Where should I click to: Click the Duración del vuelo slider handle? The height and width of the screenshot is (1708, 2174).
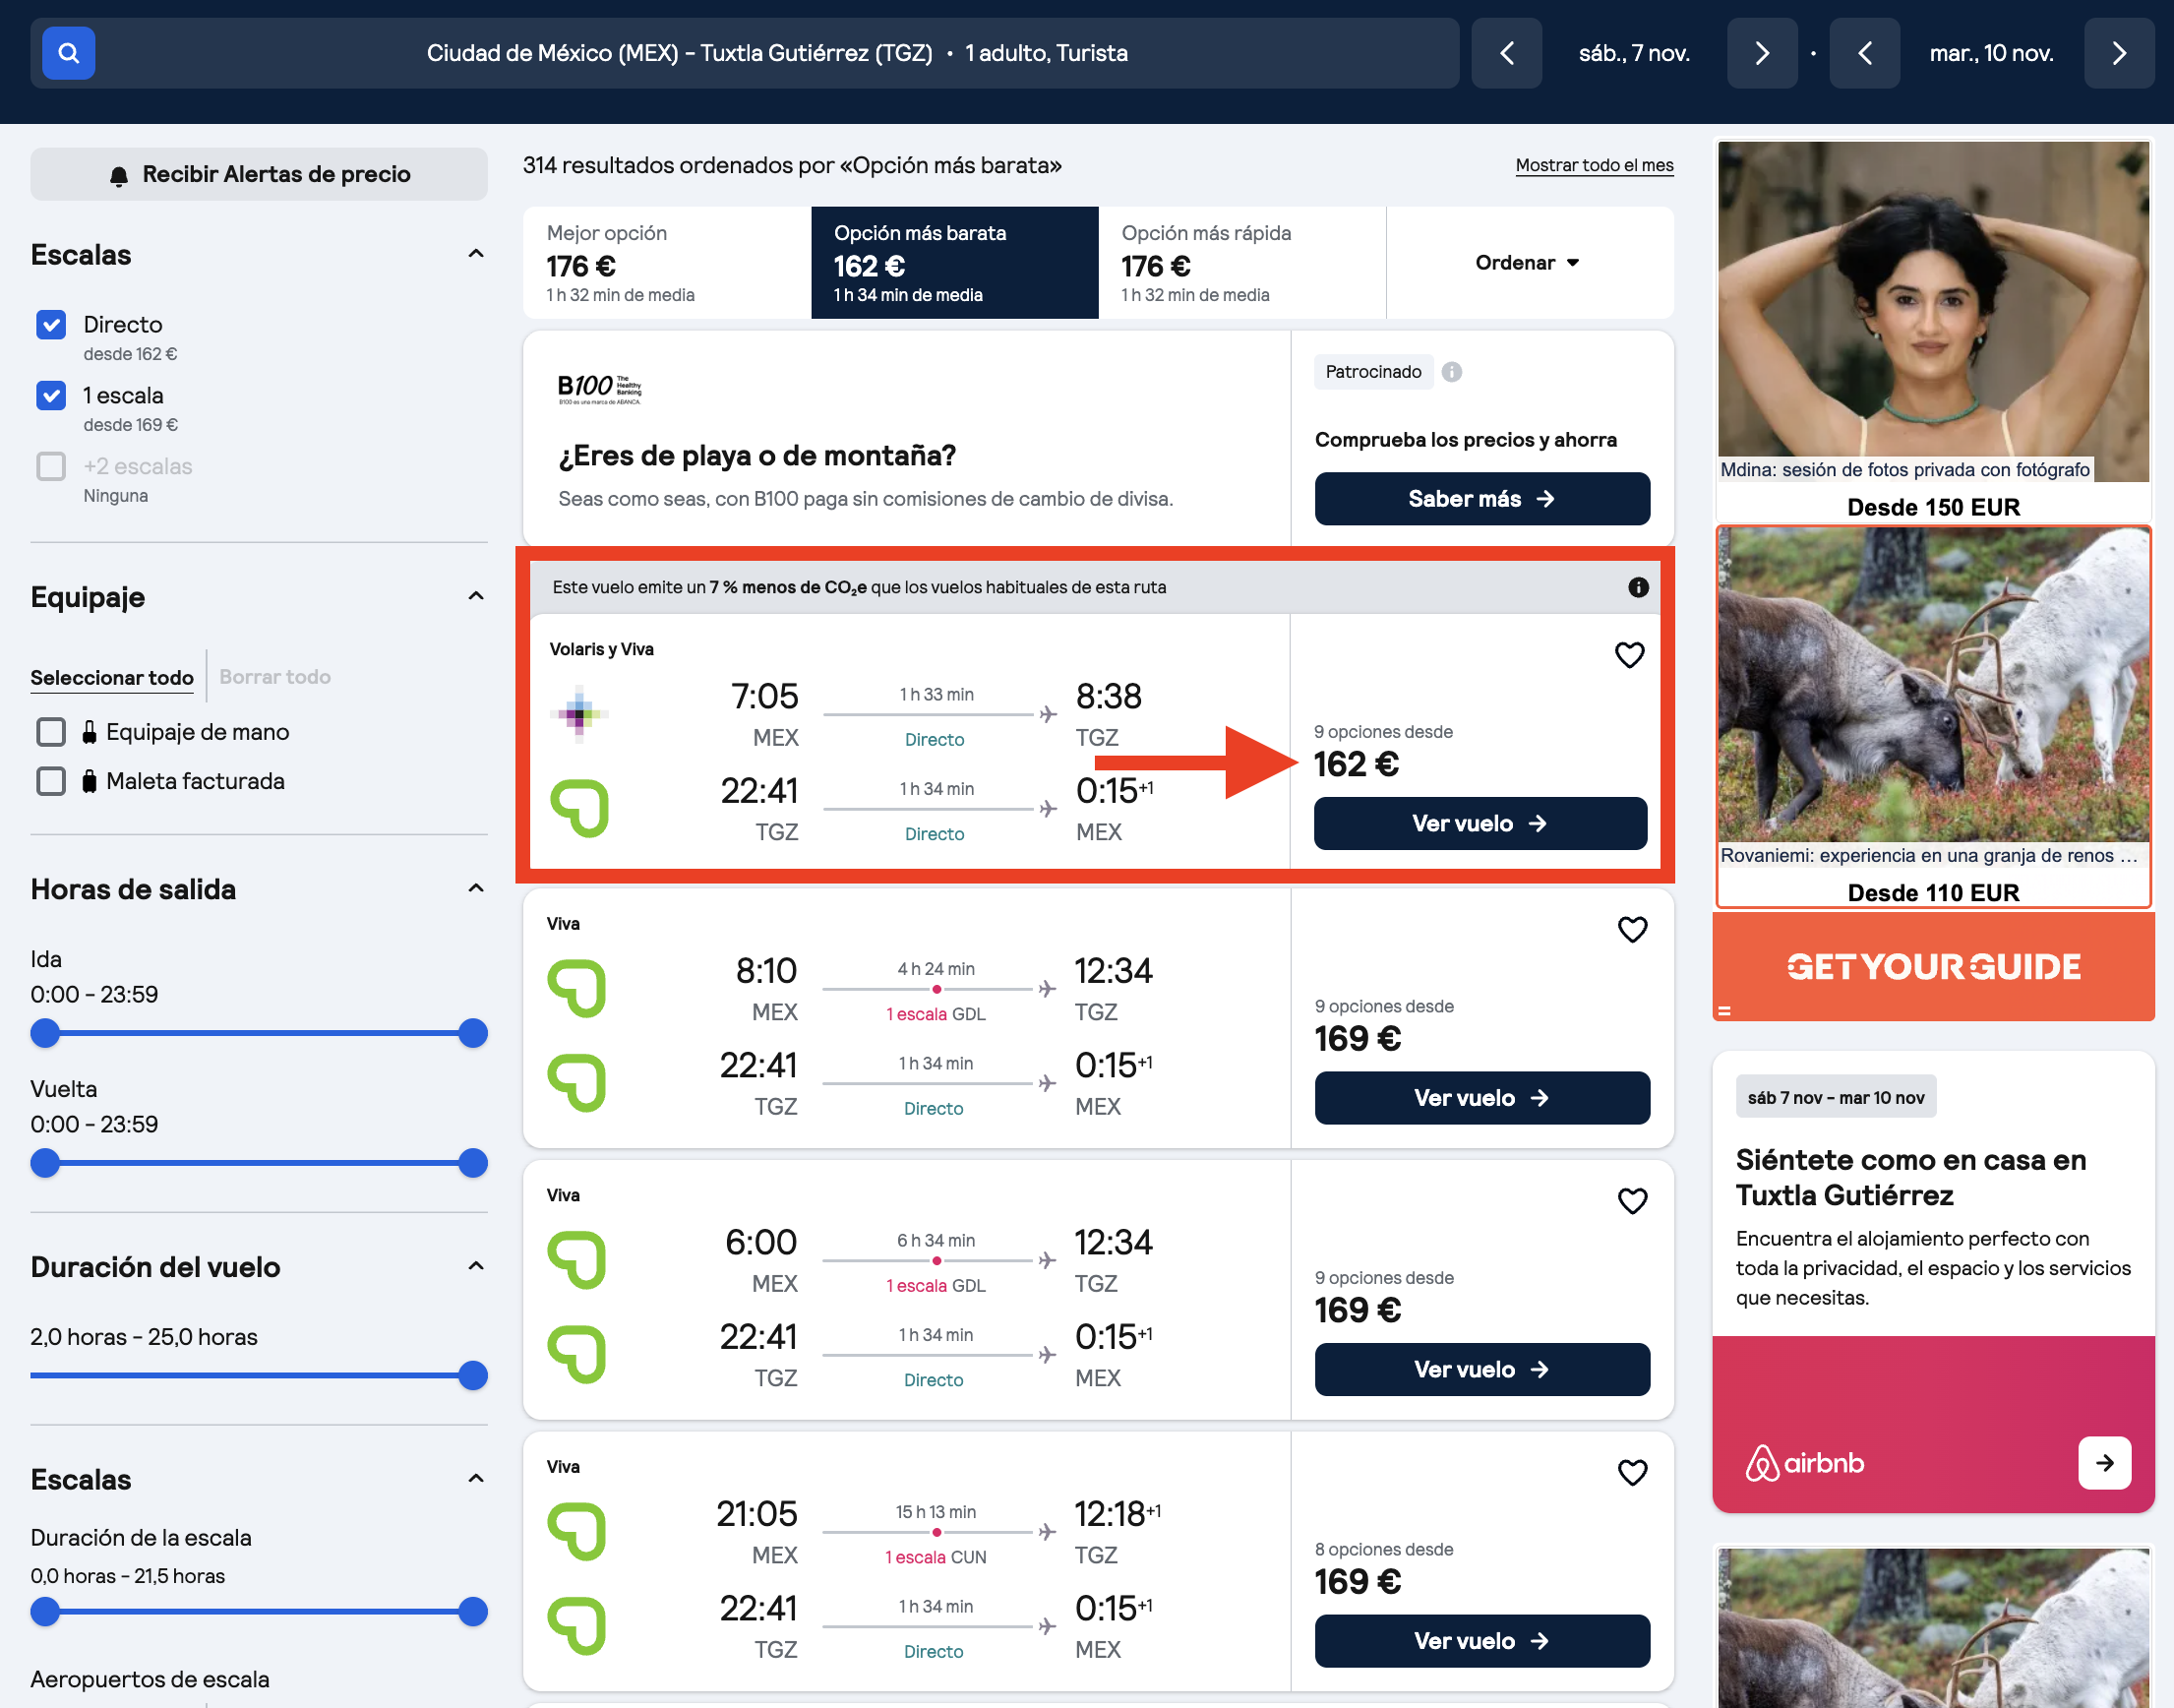[473, 1376]
